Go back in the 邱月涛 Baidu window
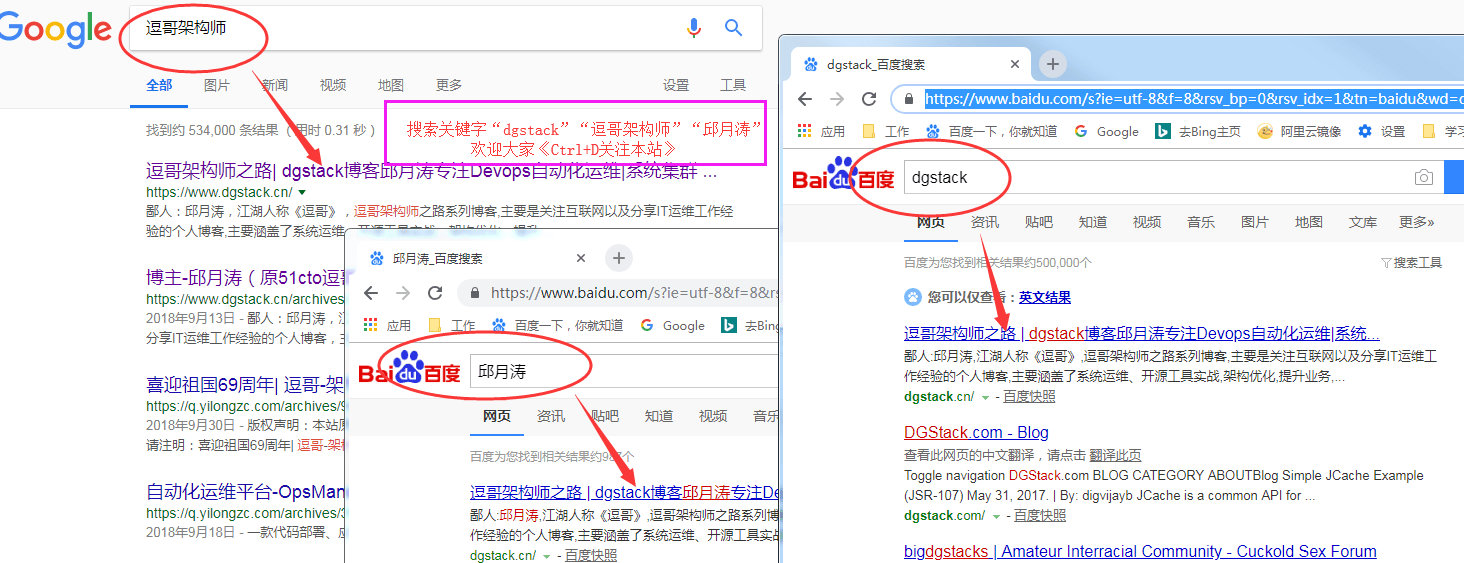The width and height of the screenshot is (1464, 563). [371, 293]
